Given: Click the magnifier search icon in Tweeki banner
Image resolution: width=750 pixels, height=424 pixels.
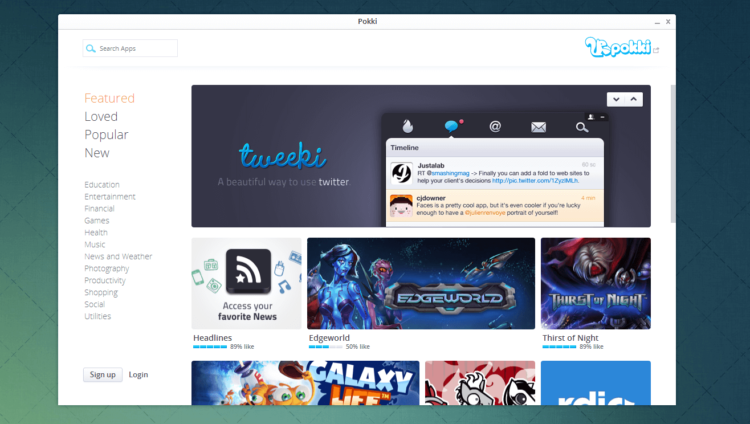Looking at the screenshot, I should coord(582,127).
